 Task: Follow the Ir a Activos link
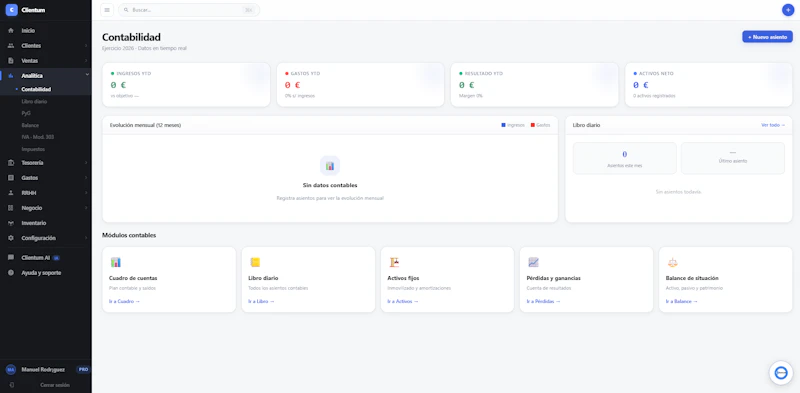point(403,302)
